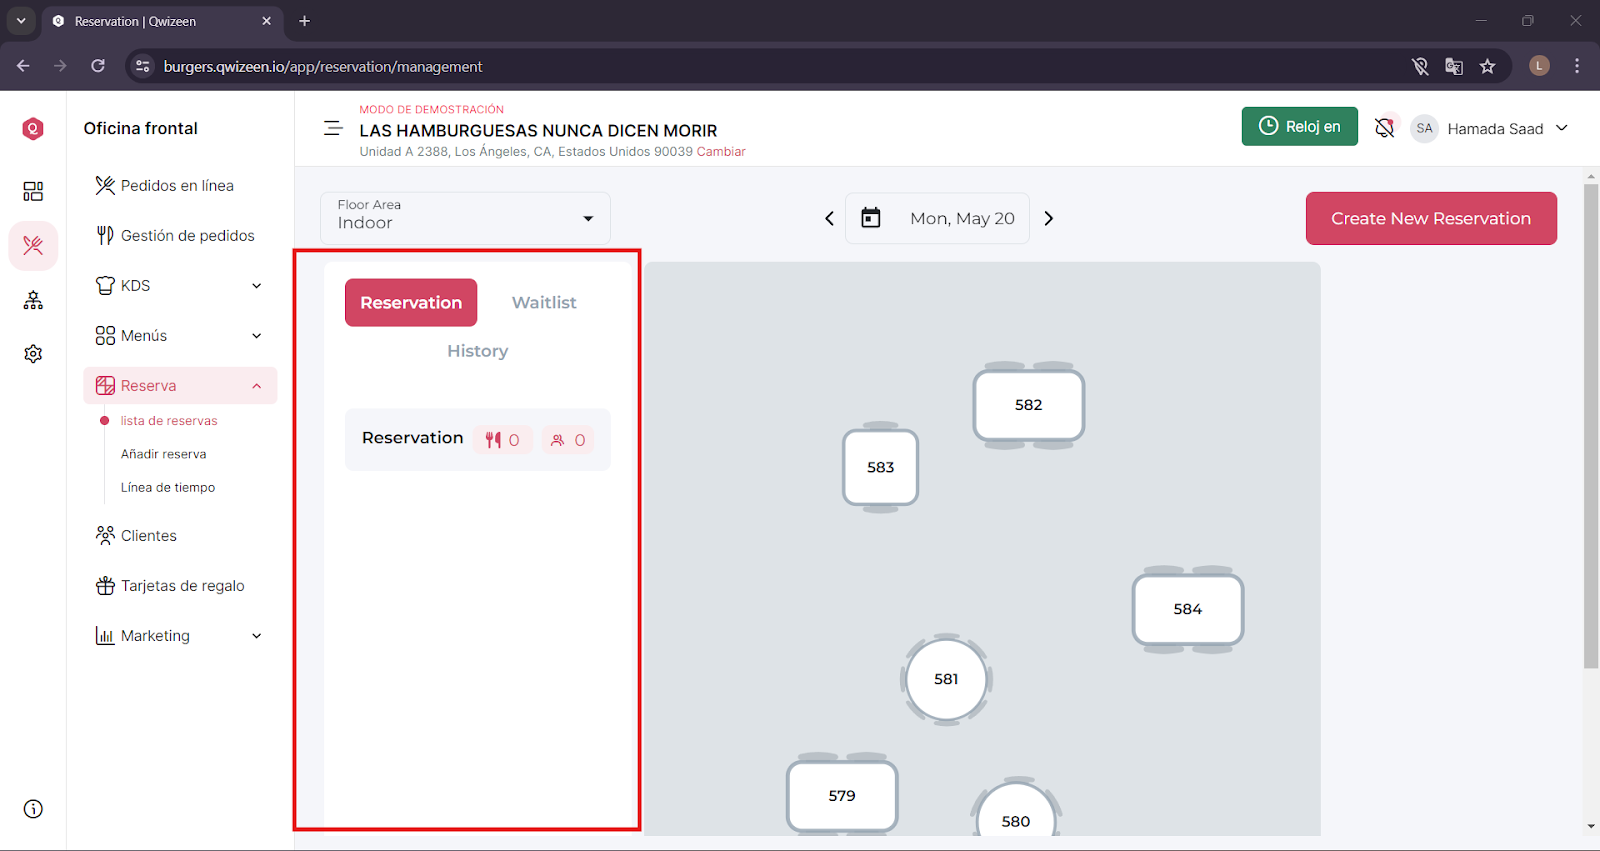Select table 584 on the floor plan
The height and width of the screenshot is (851, 1600).
(1188, 609)
